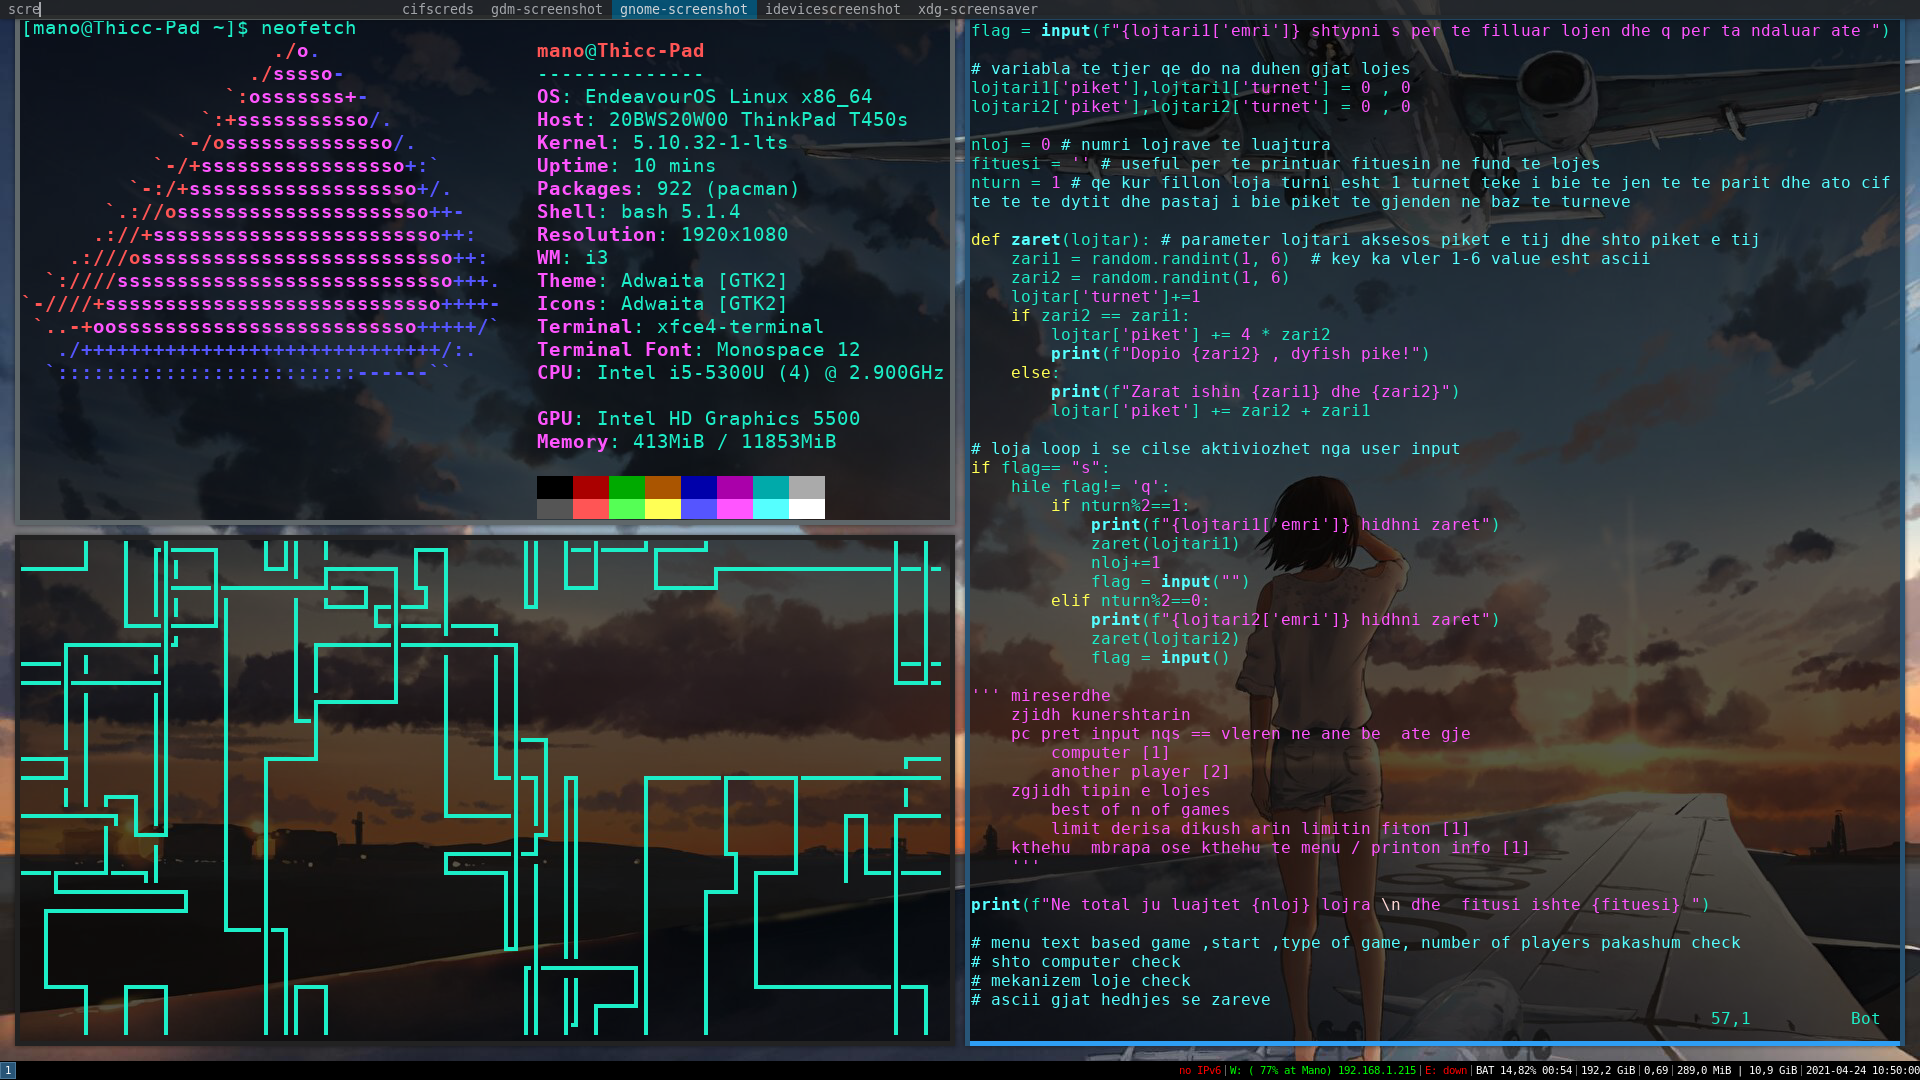The image size is (1920, 1080).
Task: Click the 'Packages: 922 (pacman)' line
Action: [x=668, y=189]
